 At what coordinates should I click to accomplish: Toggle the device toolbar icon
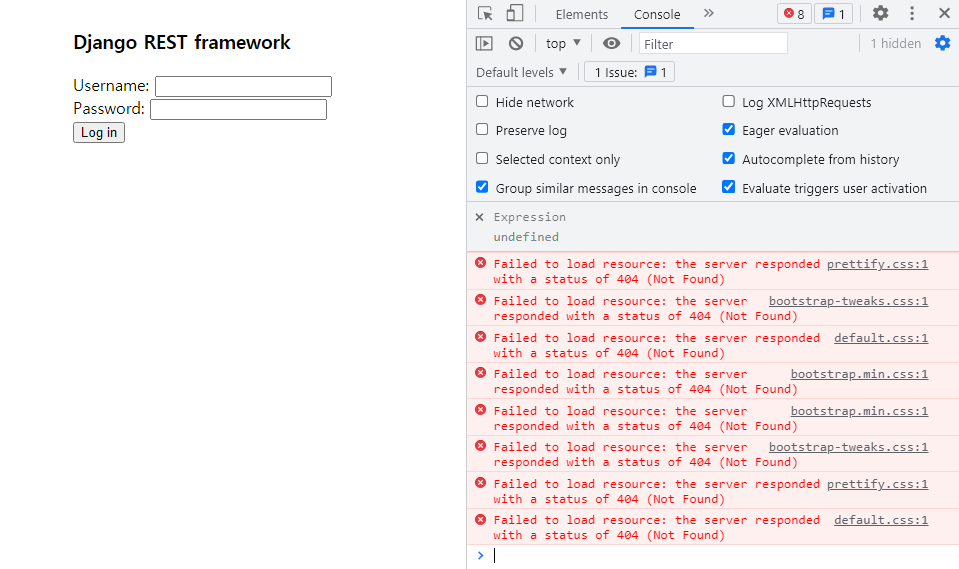click(x=515, y=13)
